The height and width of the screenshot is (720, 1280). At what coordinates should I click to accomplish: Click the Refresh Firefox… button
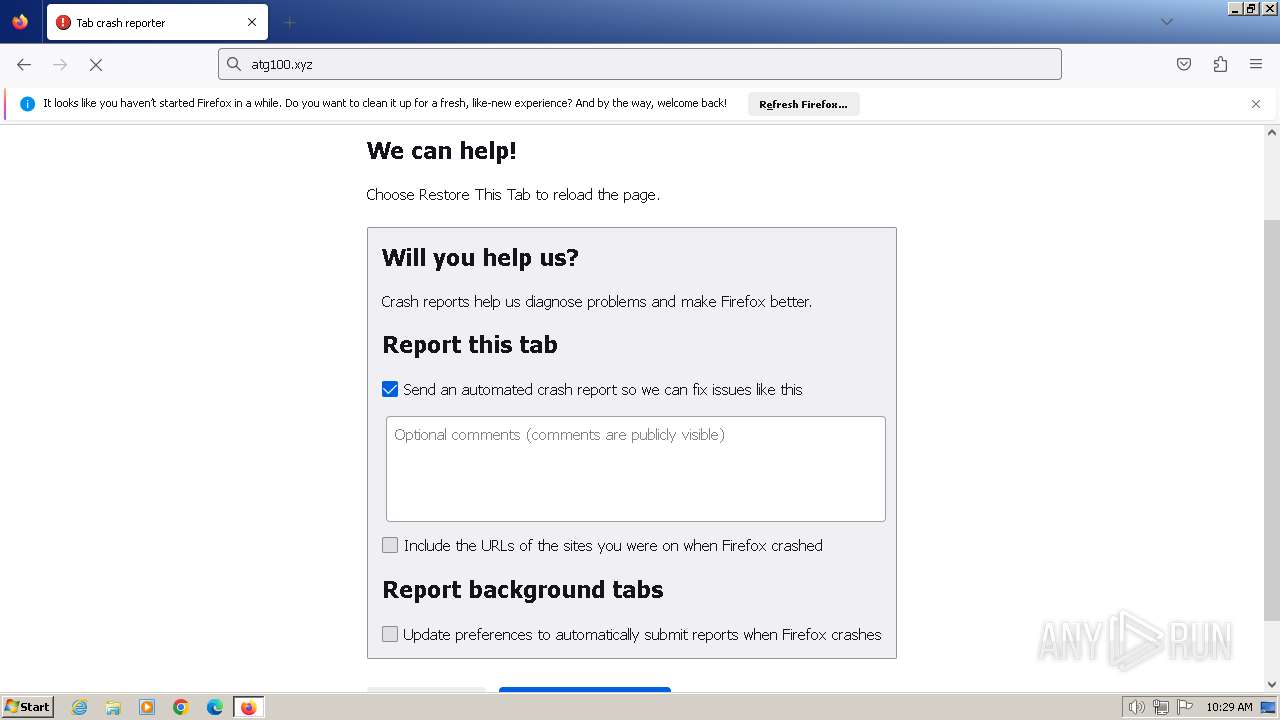(803, 104)
